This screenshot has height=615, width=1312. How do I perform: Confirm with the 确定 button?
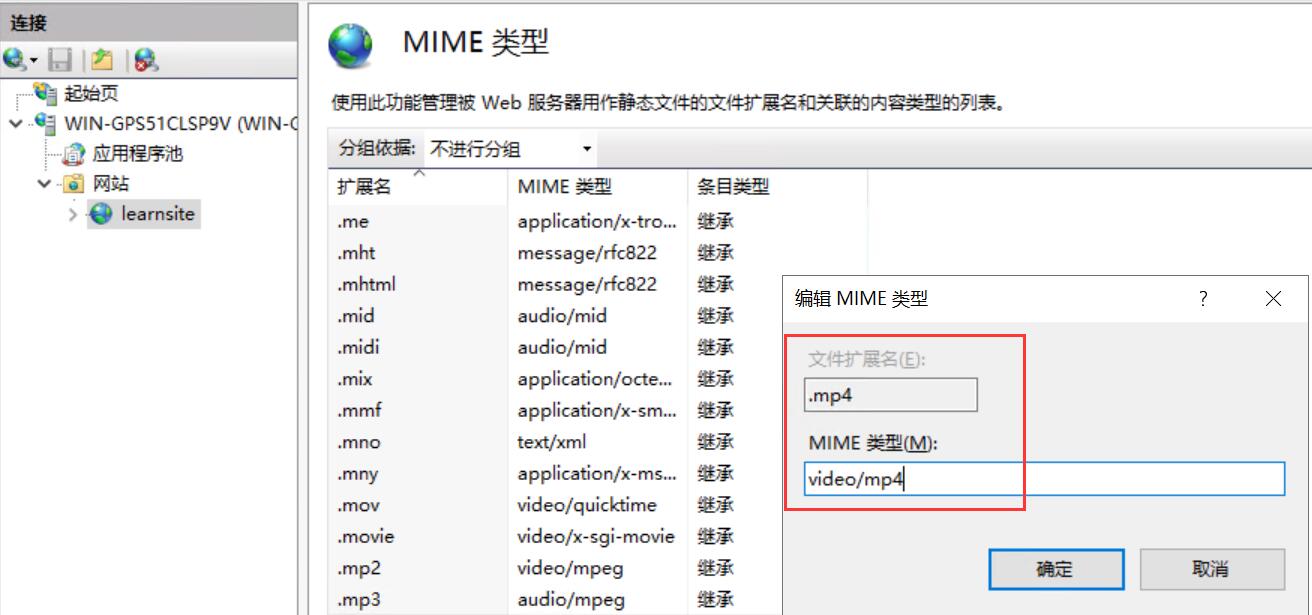click(x=1055, y=569)
